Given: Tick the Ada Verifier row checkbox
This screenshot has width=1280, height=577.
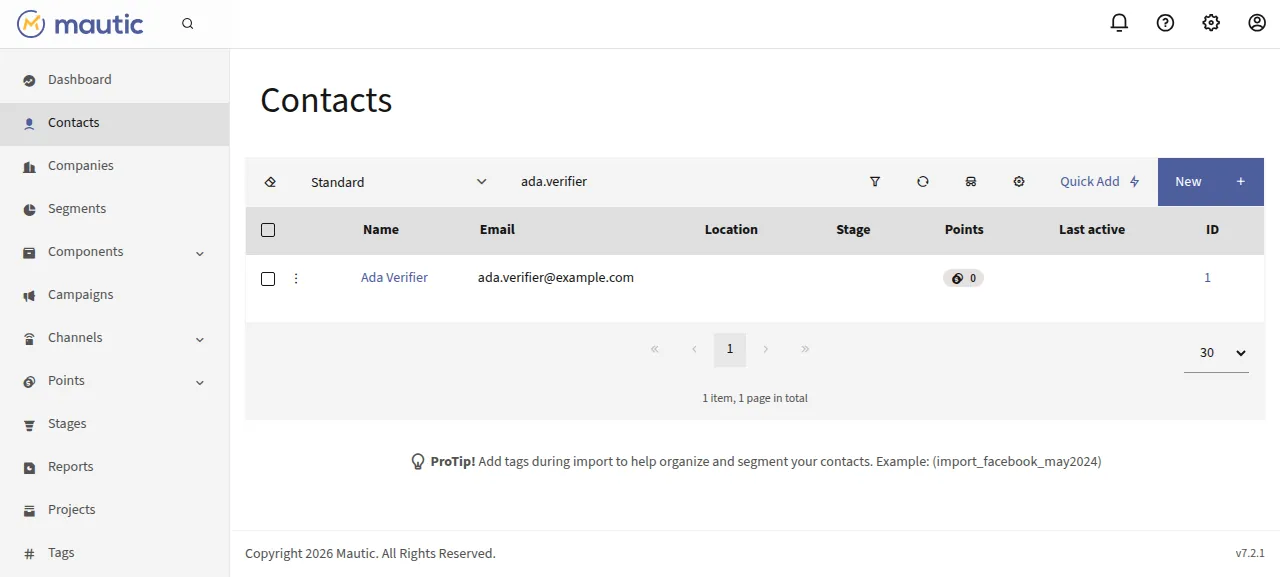Looking at the screenshot, I should tap(268, 279).
